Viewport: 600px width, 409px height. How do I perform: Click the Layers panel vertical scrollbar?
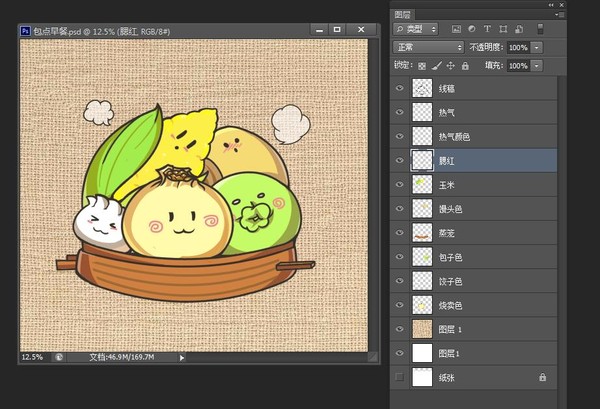[x=561, y=241]
